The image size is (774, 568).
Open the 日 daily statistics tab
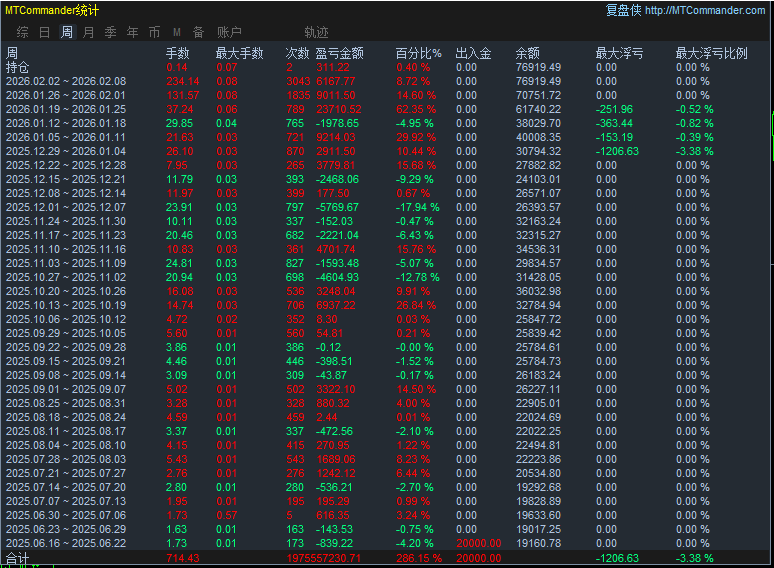click(x=44, y=32)
